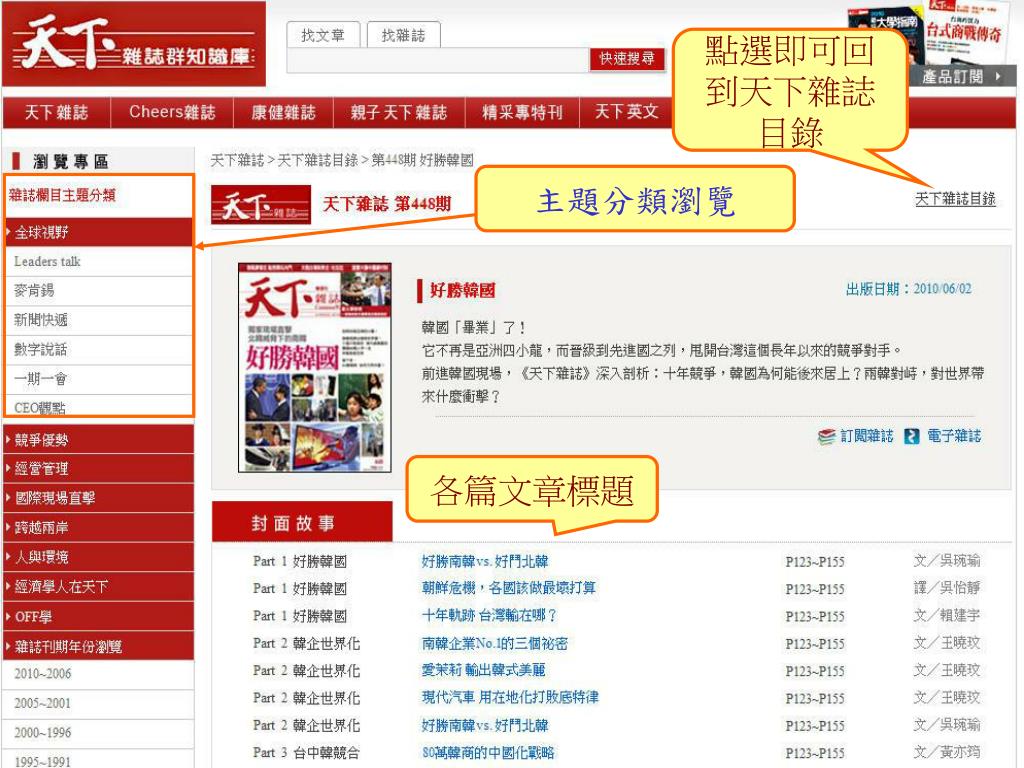This screenshot has width=1024, height=768.
Task: Open the 產品訂閱 dropdown button
Action: (x=961, y=76)
